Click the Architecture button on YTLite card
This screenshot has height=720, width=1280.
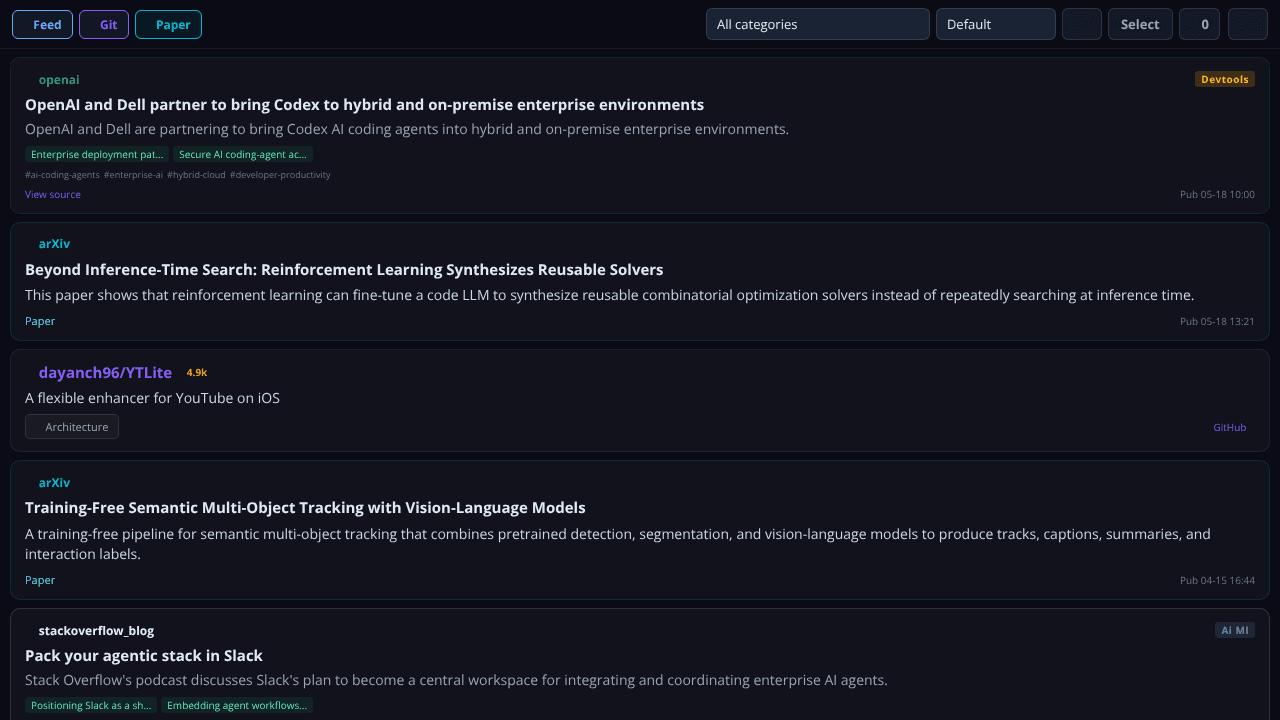(72, 427)
